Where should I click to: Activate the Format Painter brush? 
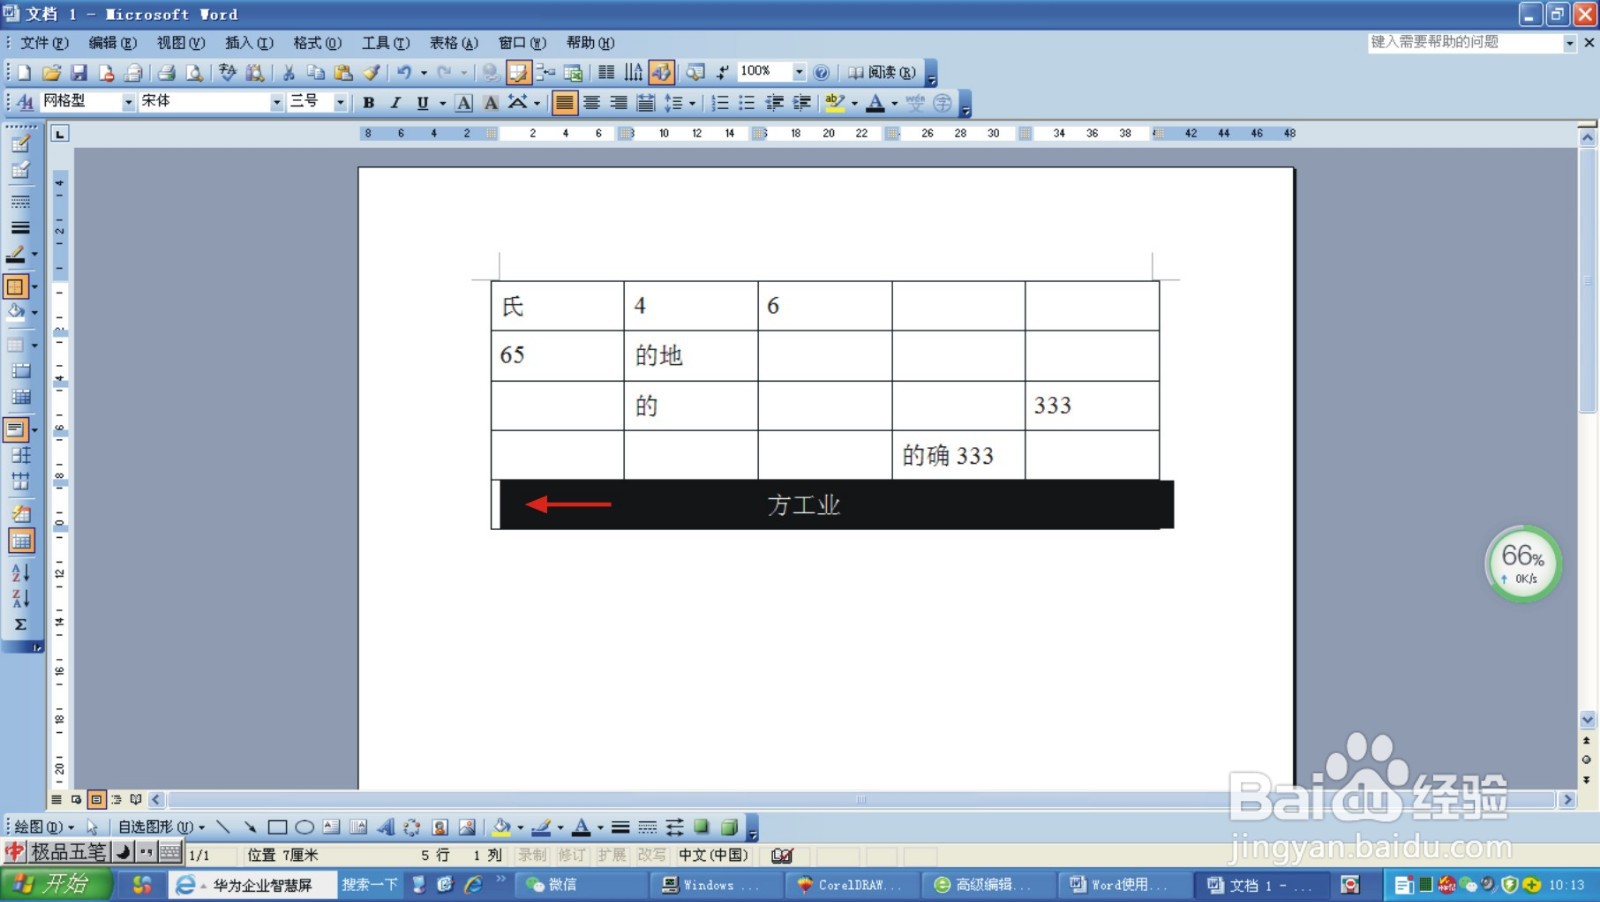tap(371, 72)
